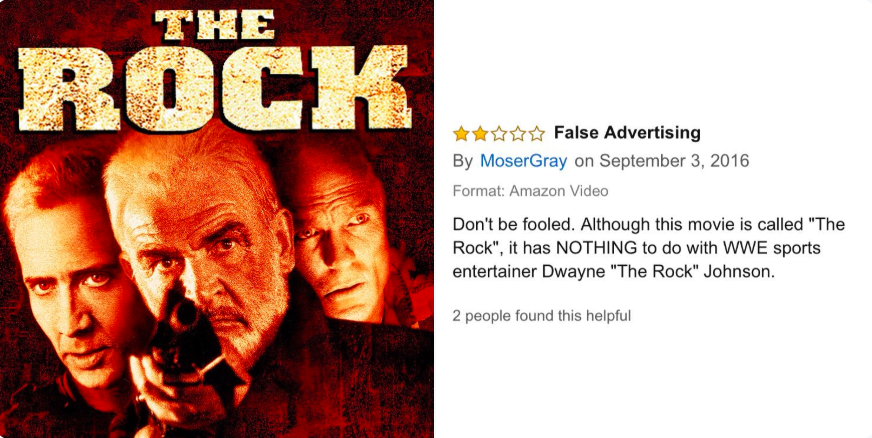Viewport: 872px width, 438px height.
Task: Click the "Format: Amazon Video" label
Action: point(530,191)
